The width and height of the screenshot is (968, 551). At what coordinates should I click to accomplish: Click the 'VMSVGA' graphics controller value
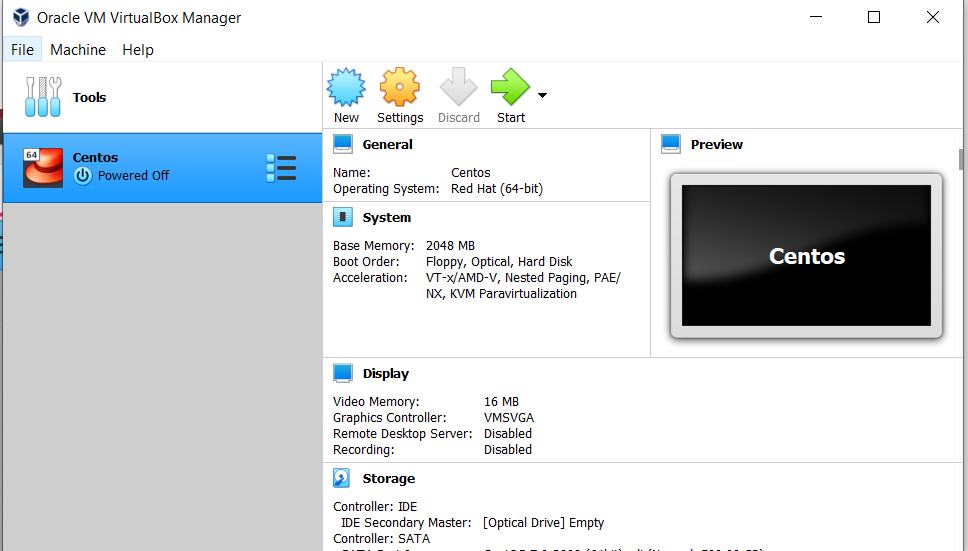[x=509, y=418]
